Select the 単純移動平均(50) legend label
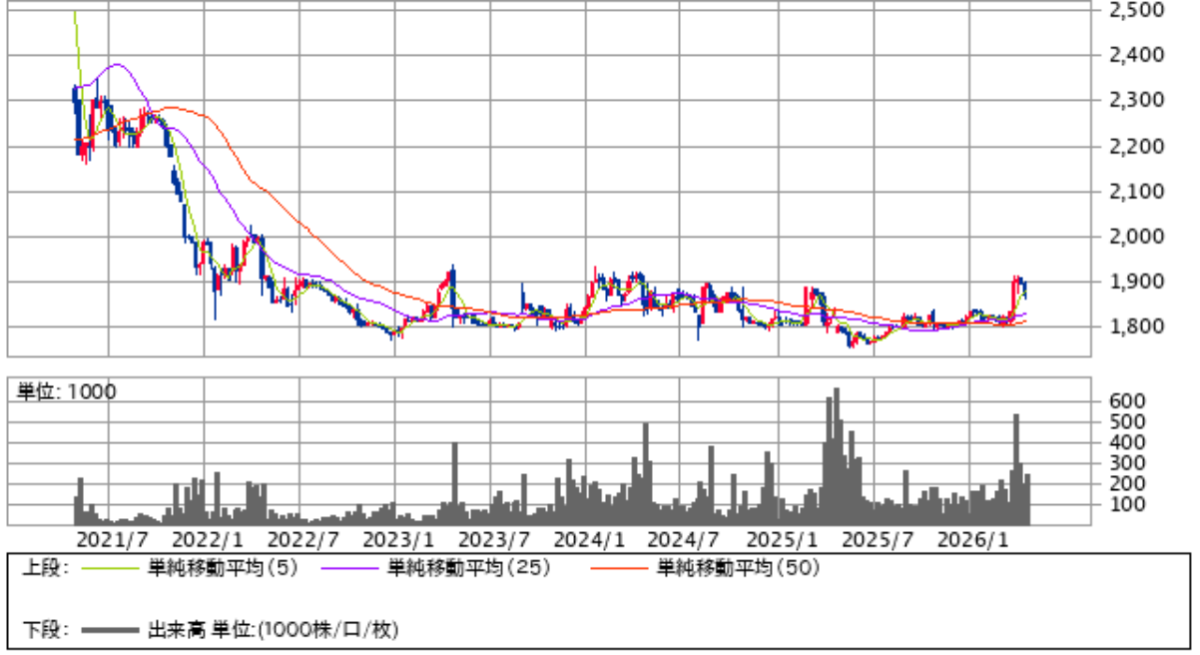The height and width of the screenshot is (655, 1200). click(738, 569)
